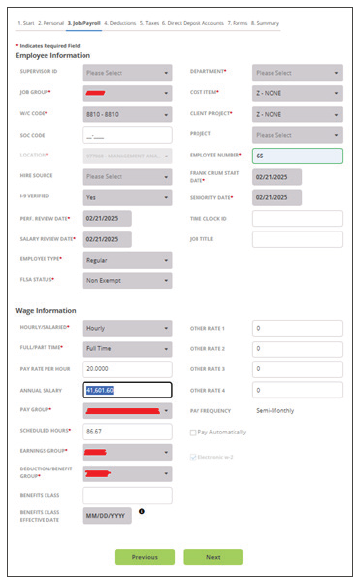Go to the 2. Personal tab
This screenshot has height=582, width=361.
tap(51, 23)
